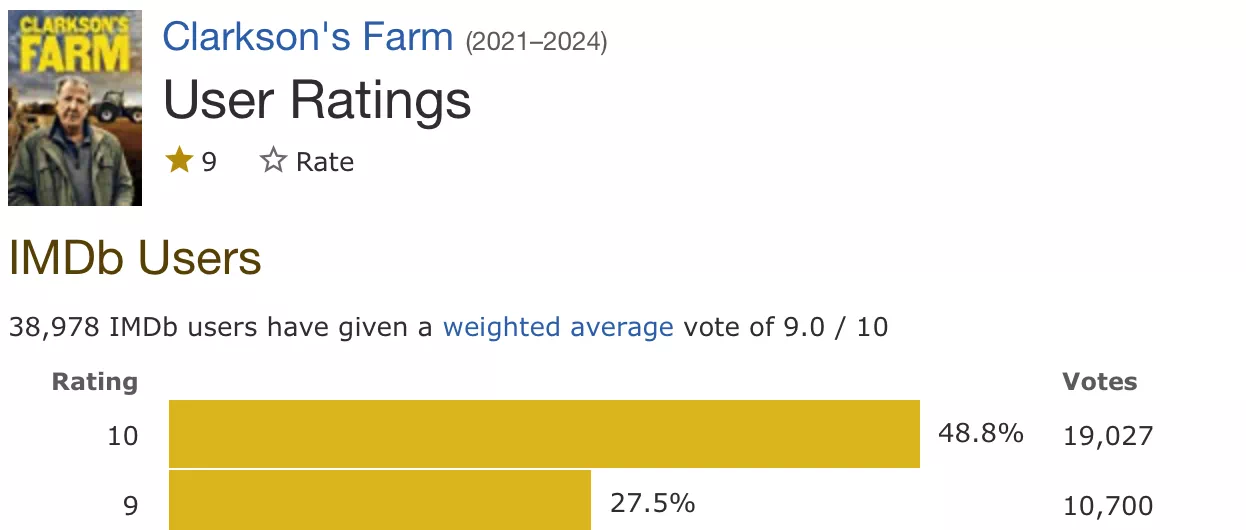Image resolution: width=1246 pixels, height=530 pixels.
Task: Click the outlined Rate star icon
Action: point(273,160)
